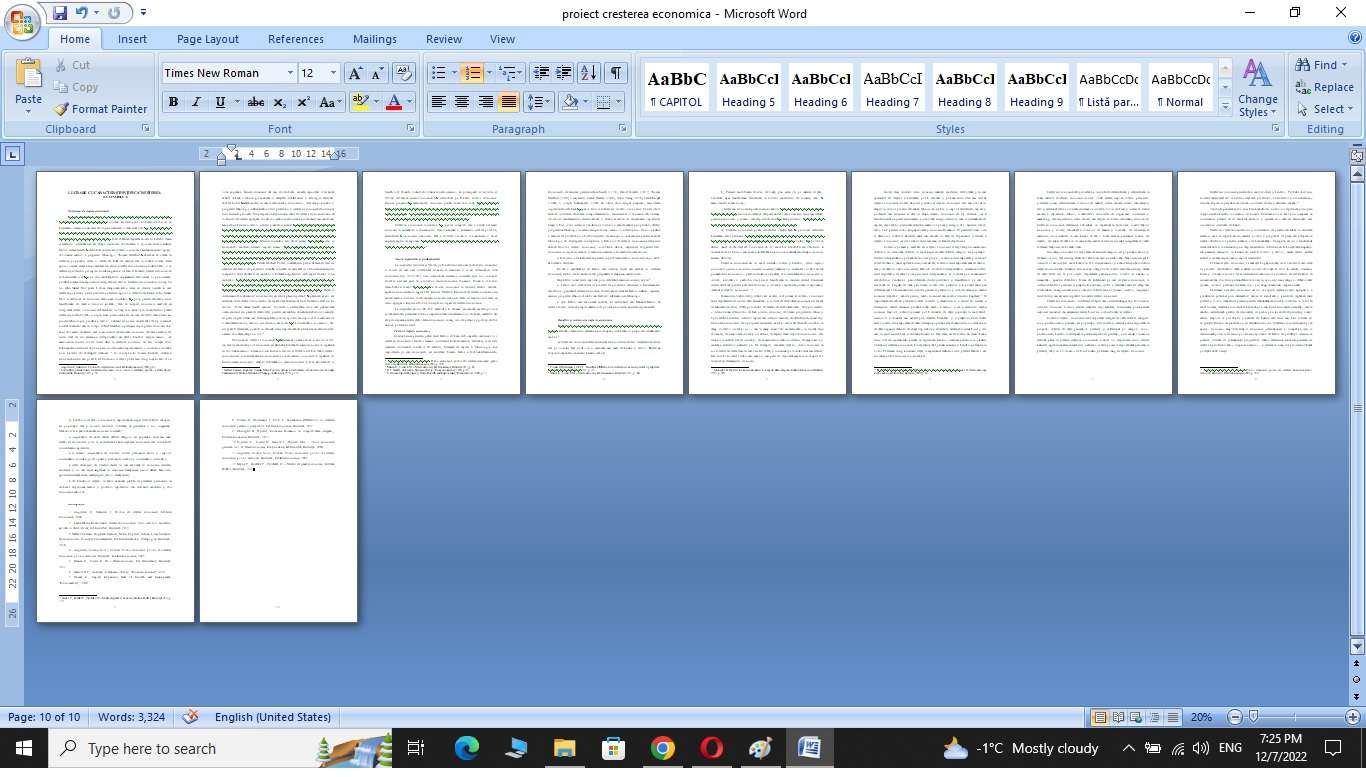Enable Justify paragraph alignment
1366x777 pixels.
coord(509,102)
